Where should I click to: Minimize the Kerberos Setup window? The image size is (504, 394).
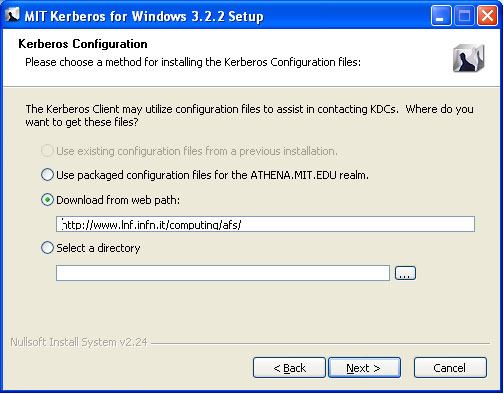(441, 16)
